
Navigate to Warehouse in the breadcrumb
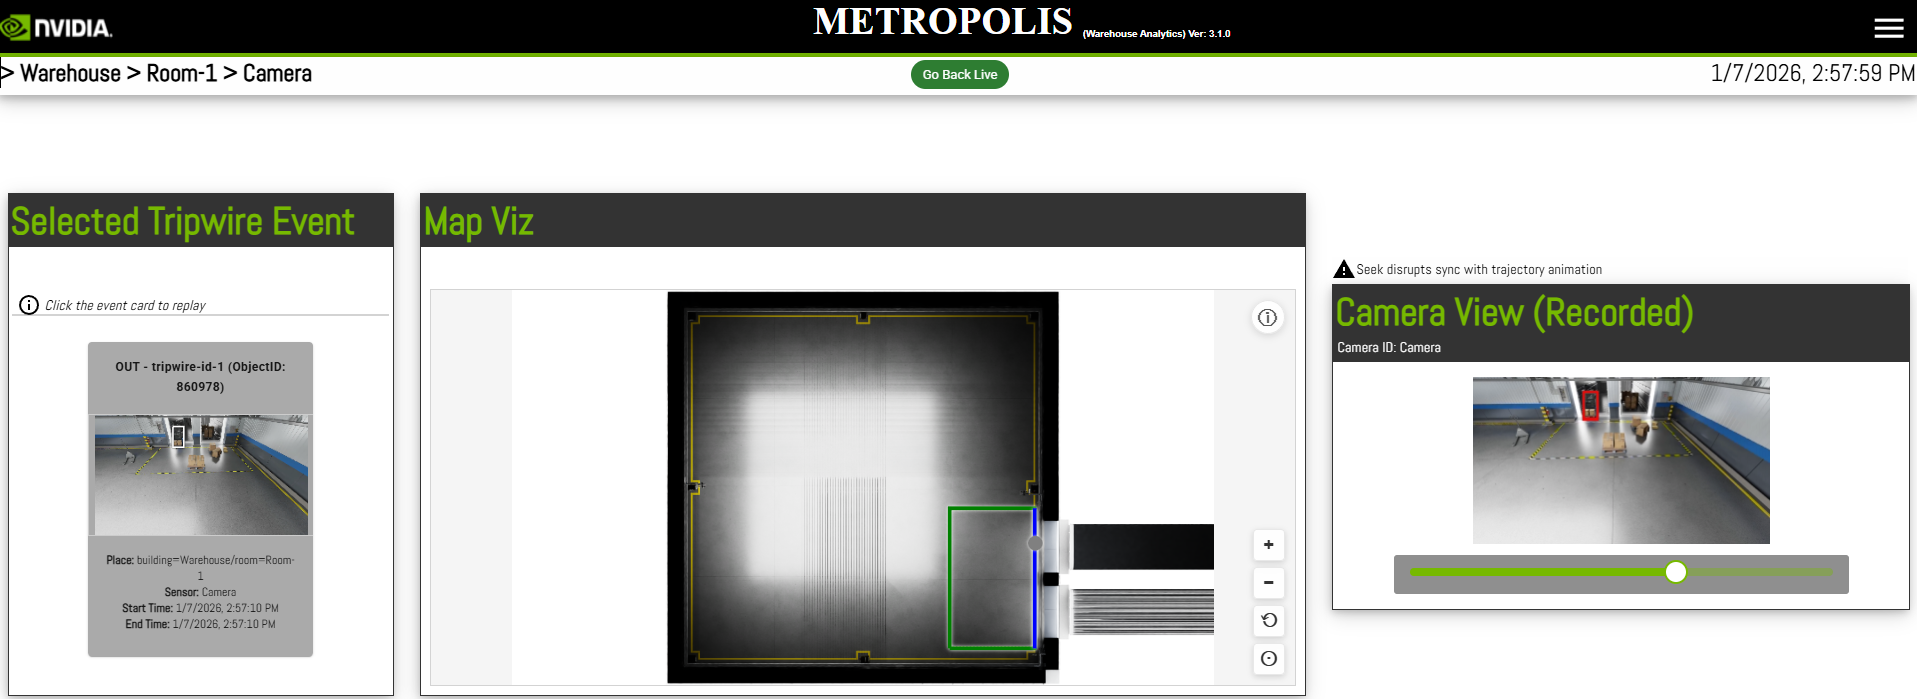coord(70,74)
